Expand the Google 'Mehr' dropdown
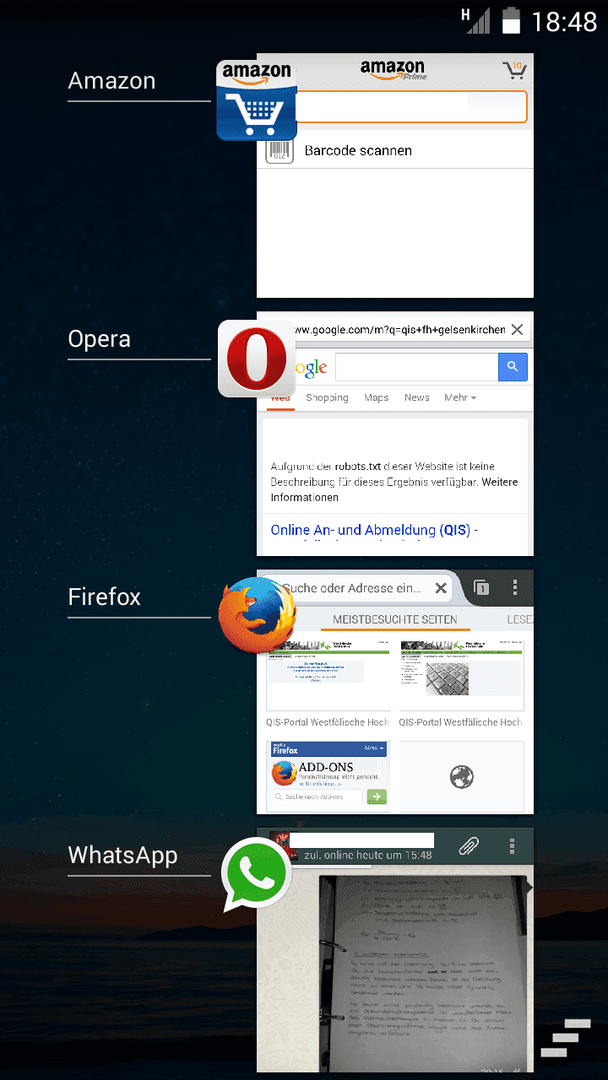This screenshot has width=608, height=1080. (461, 397)
